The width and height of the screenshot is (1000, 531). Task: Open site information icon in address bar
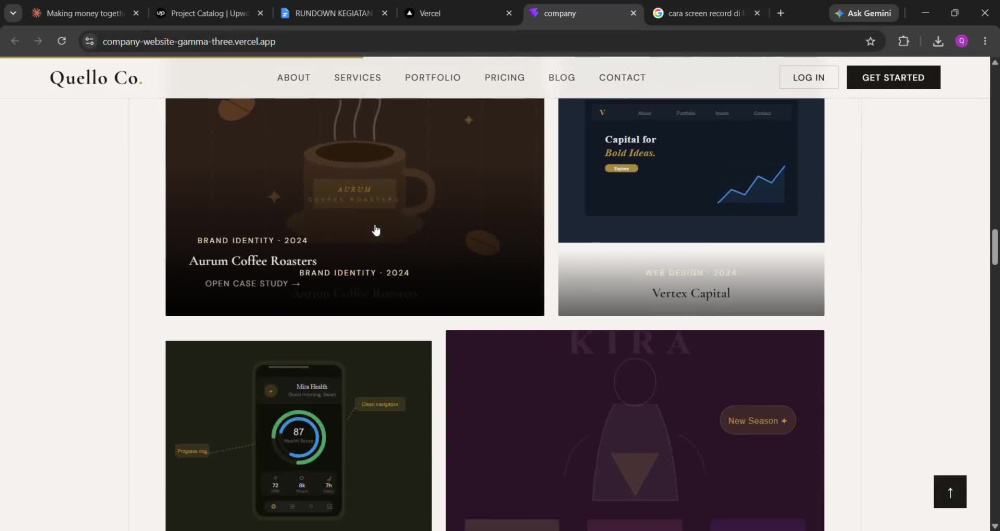click(x=90, y=41)
